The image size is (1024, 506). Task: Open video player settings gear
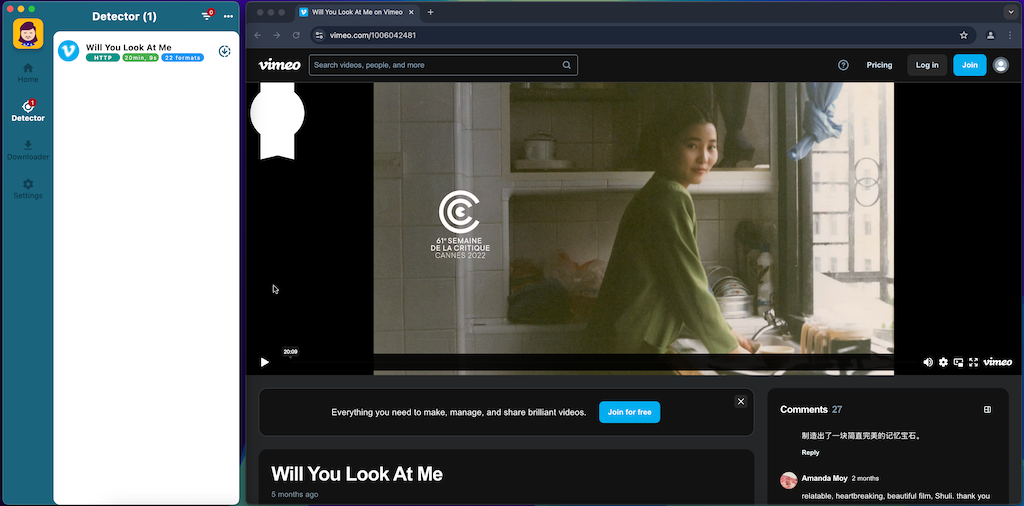(943, 362)
